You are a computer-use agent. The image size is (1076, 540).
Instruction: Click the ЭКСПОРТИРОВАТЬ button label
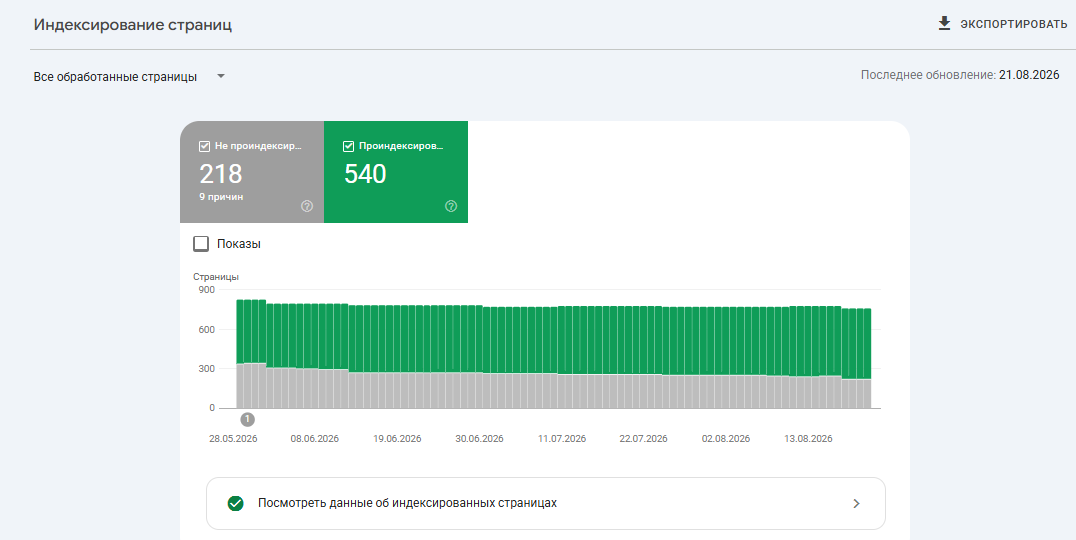coord(1014,25)
